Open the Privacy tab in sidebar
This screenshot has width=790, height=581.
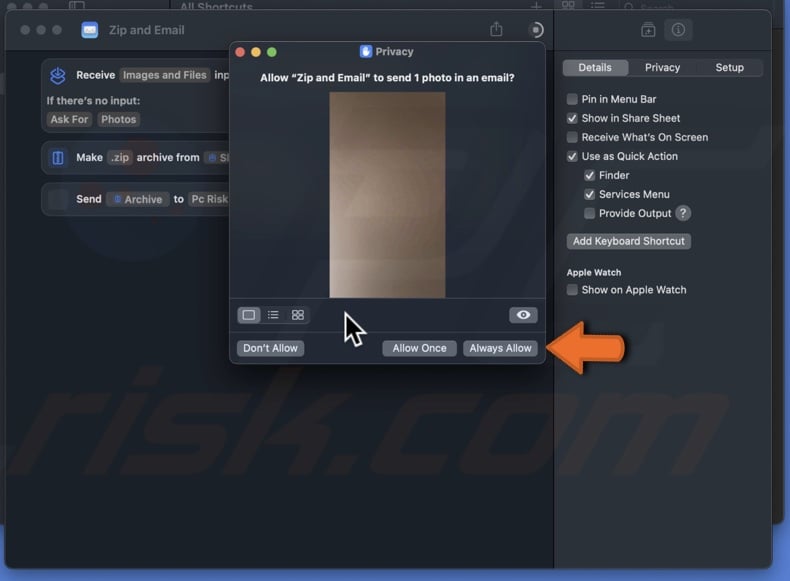click(x=662, y=68)
